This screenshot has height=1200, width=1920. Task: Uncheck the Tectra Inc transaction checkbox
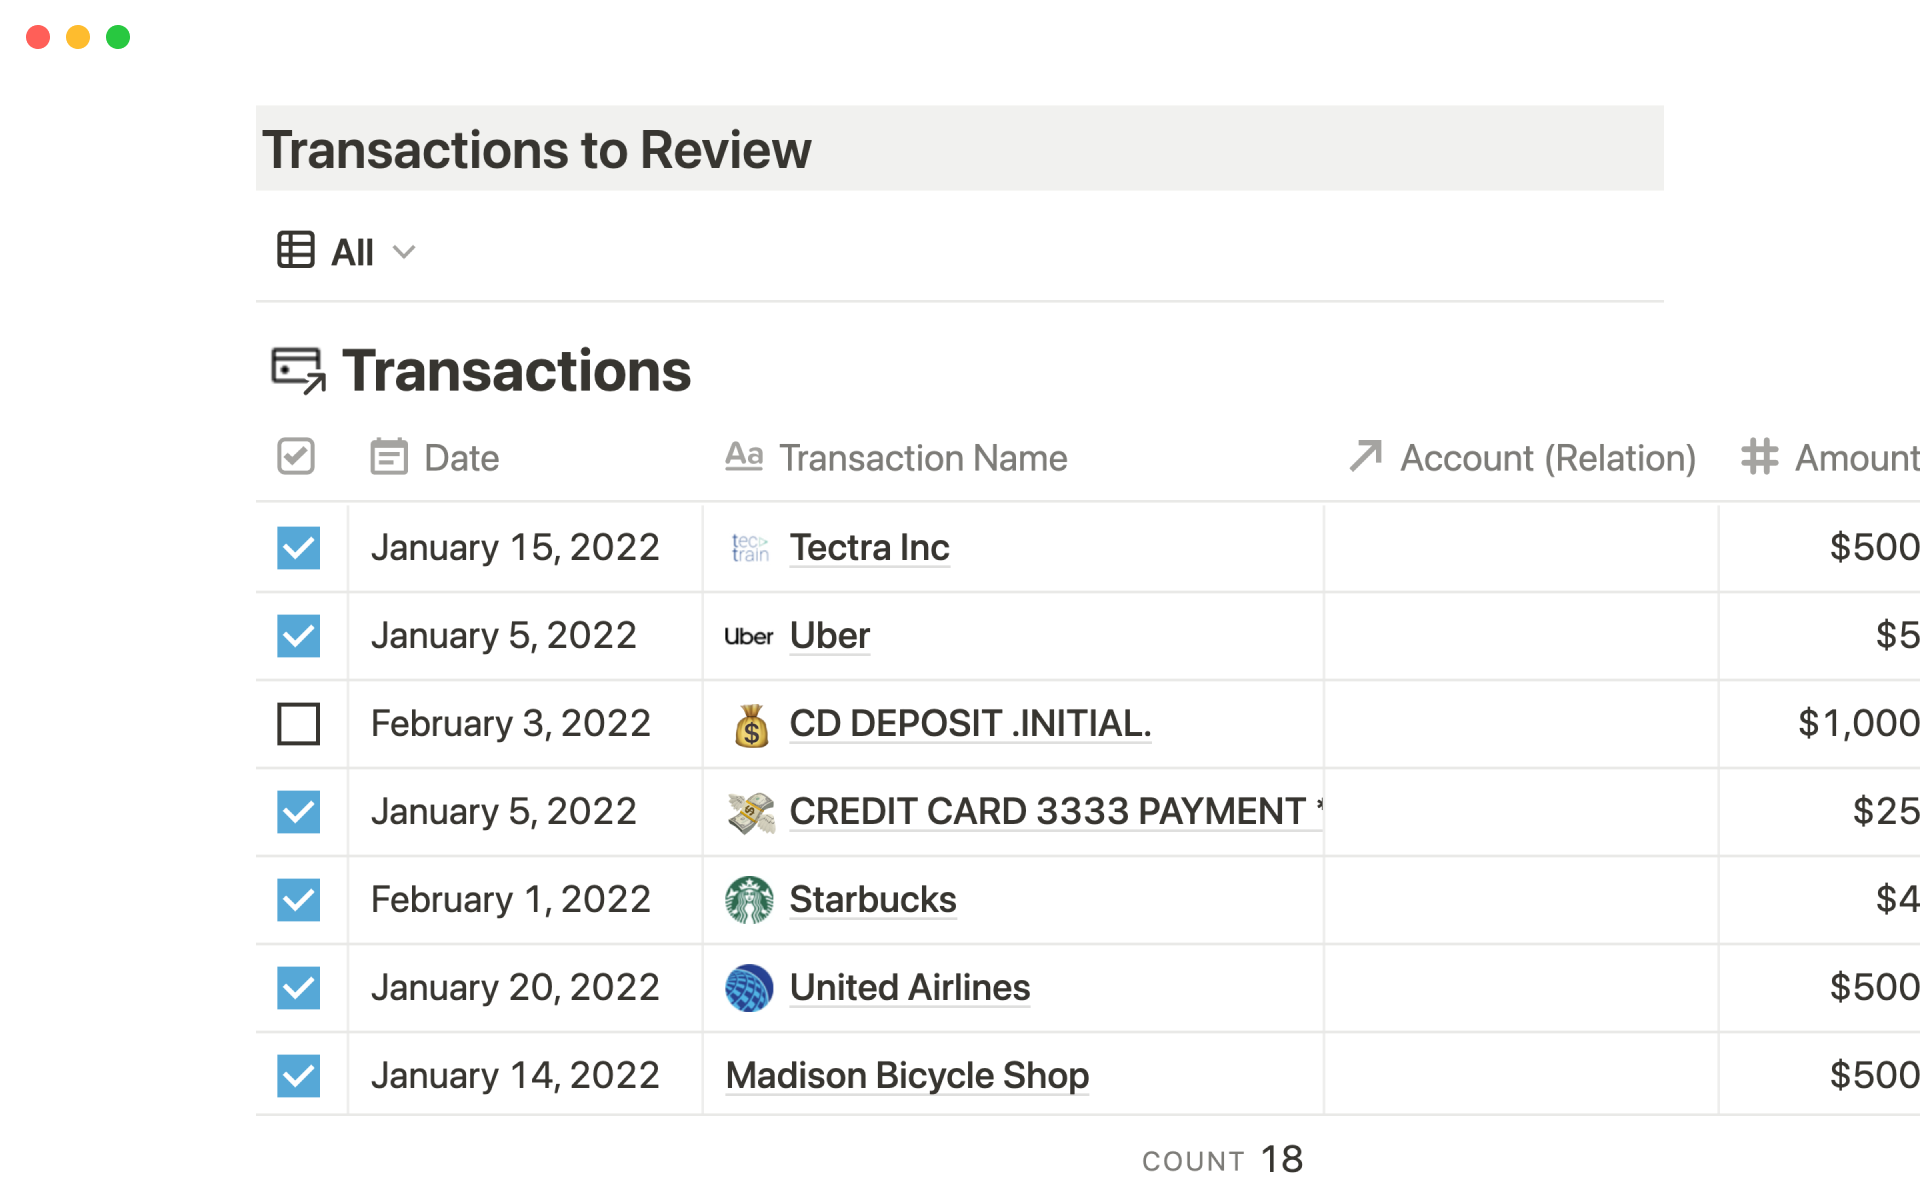(298, 548)
